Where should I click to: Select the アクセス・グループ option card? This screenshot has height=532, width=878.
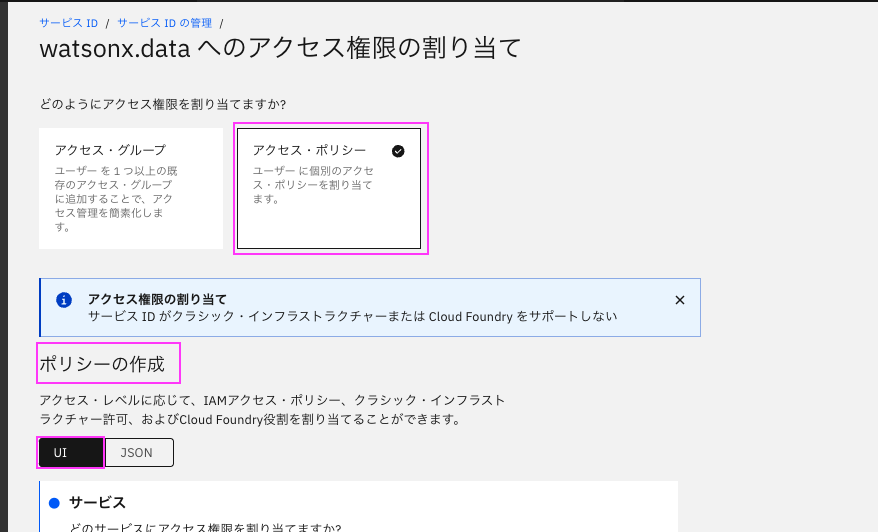[x=131, y=188]
